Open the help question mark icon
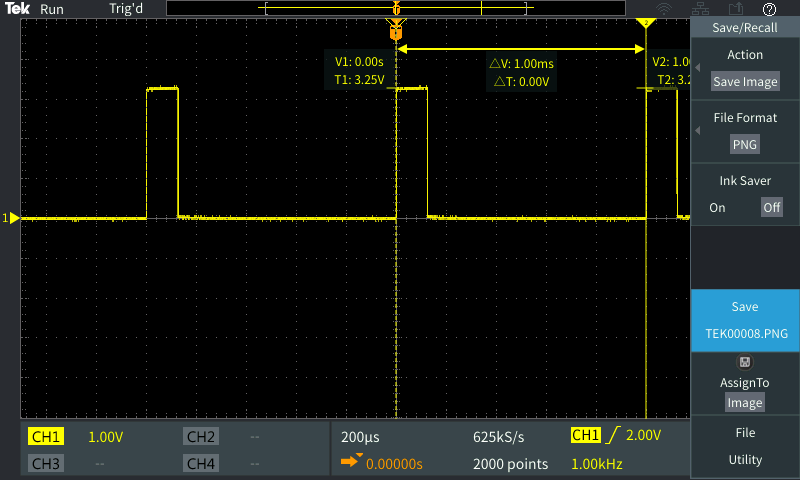This screenshot has height=480, width=800. pos(769,9)
